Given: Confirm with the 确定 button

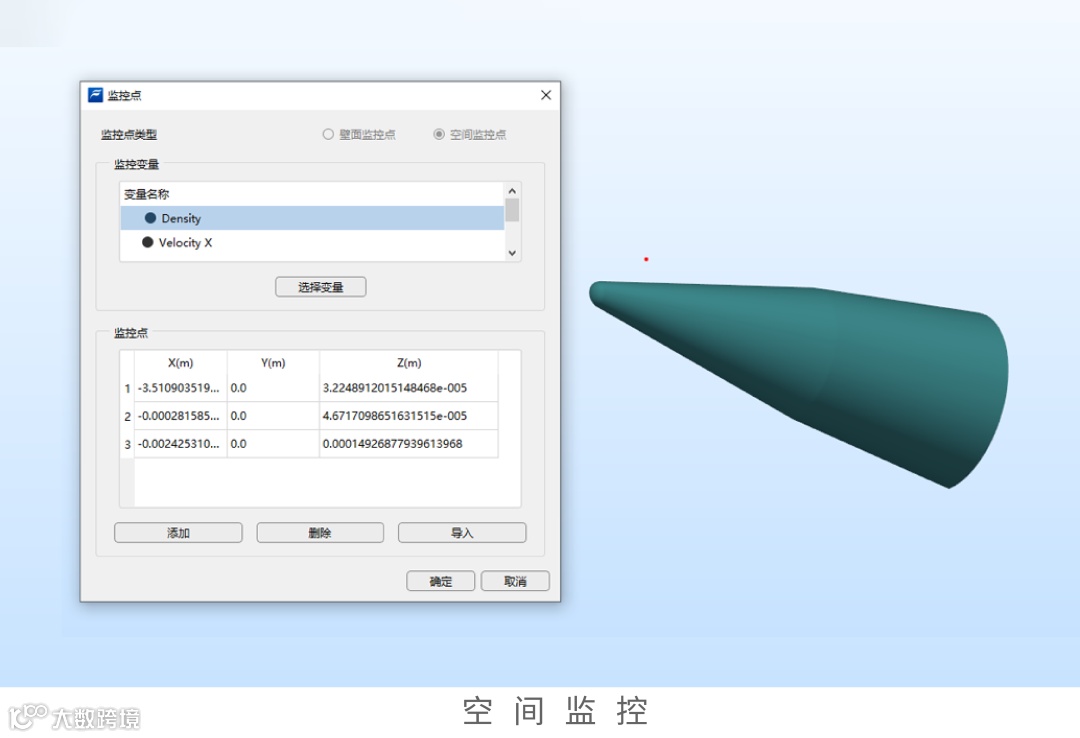Looking at the screenshot, I should point(441,581).
